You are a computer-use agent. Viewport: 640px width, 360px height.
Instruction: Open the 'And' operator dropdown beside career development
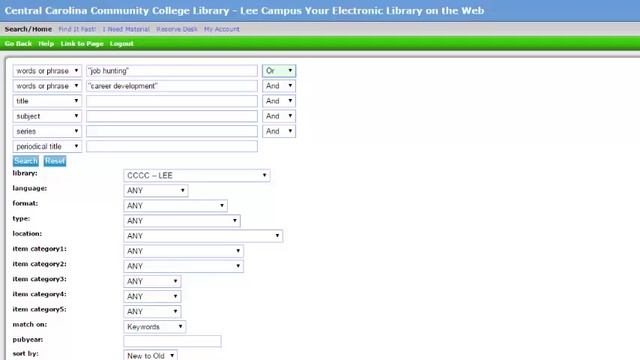[279, 86]
